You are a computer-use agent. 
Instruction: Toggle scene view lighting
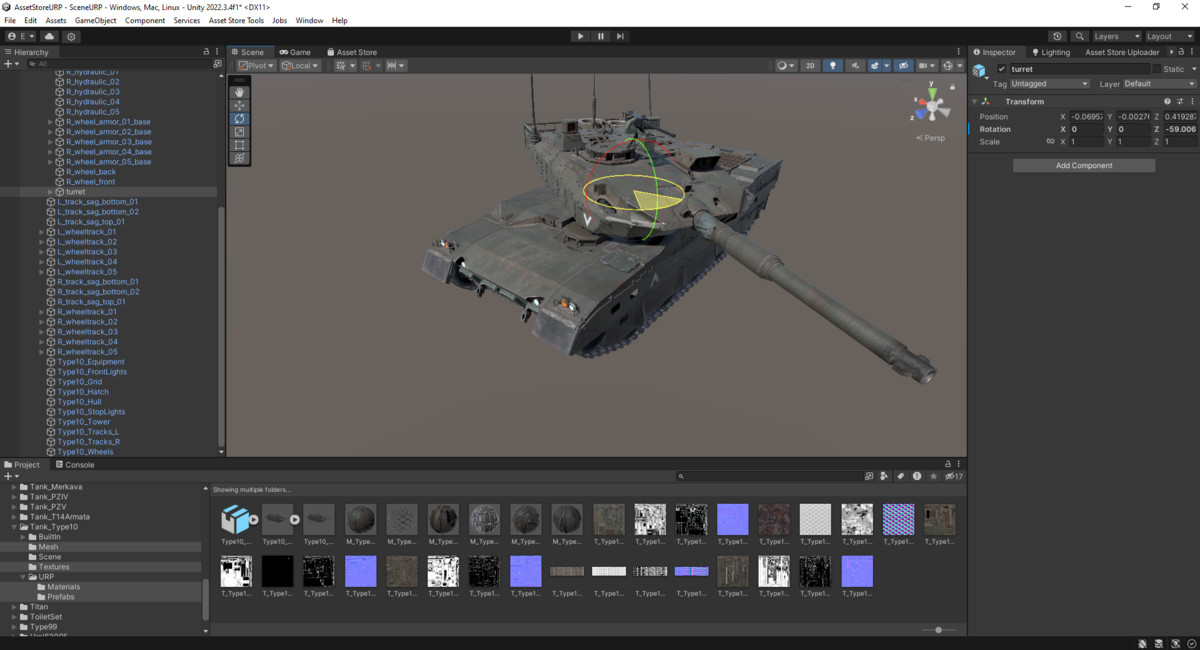coord(833,65)
